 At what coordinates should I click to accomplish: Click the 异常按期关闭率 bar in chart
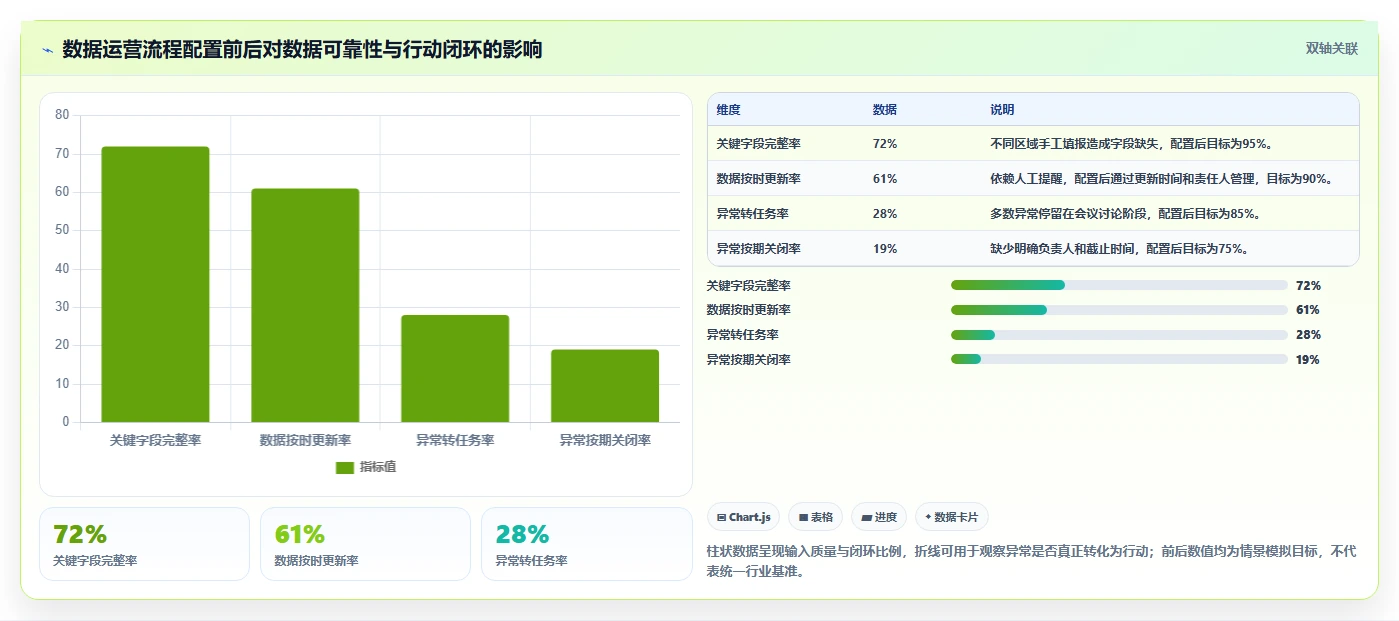pyautogui.click(x=605, y=386)
